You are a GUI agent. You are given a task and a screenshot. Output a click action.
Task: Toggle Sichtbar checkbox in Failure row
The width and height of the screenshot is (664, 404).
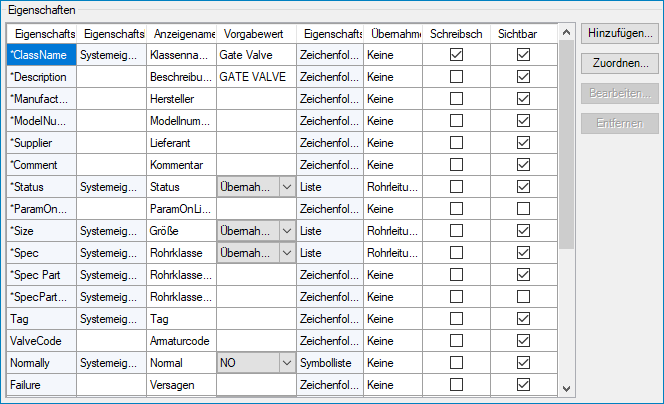(523, 384)
